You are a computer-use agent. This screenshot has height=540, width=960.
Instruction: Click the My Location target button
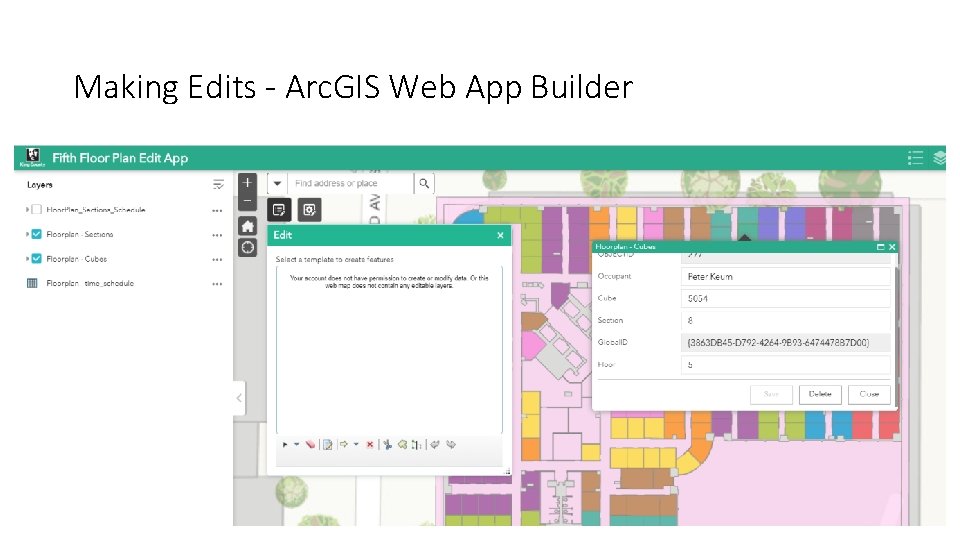[247, 247]
